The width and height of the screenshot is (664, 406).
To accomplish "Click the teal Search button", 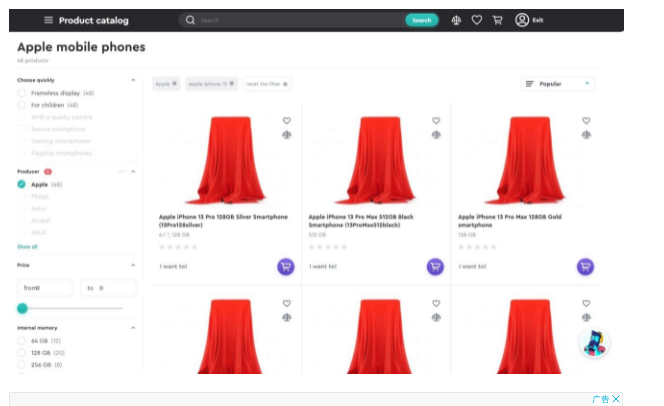I will tap(421, 20).
